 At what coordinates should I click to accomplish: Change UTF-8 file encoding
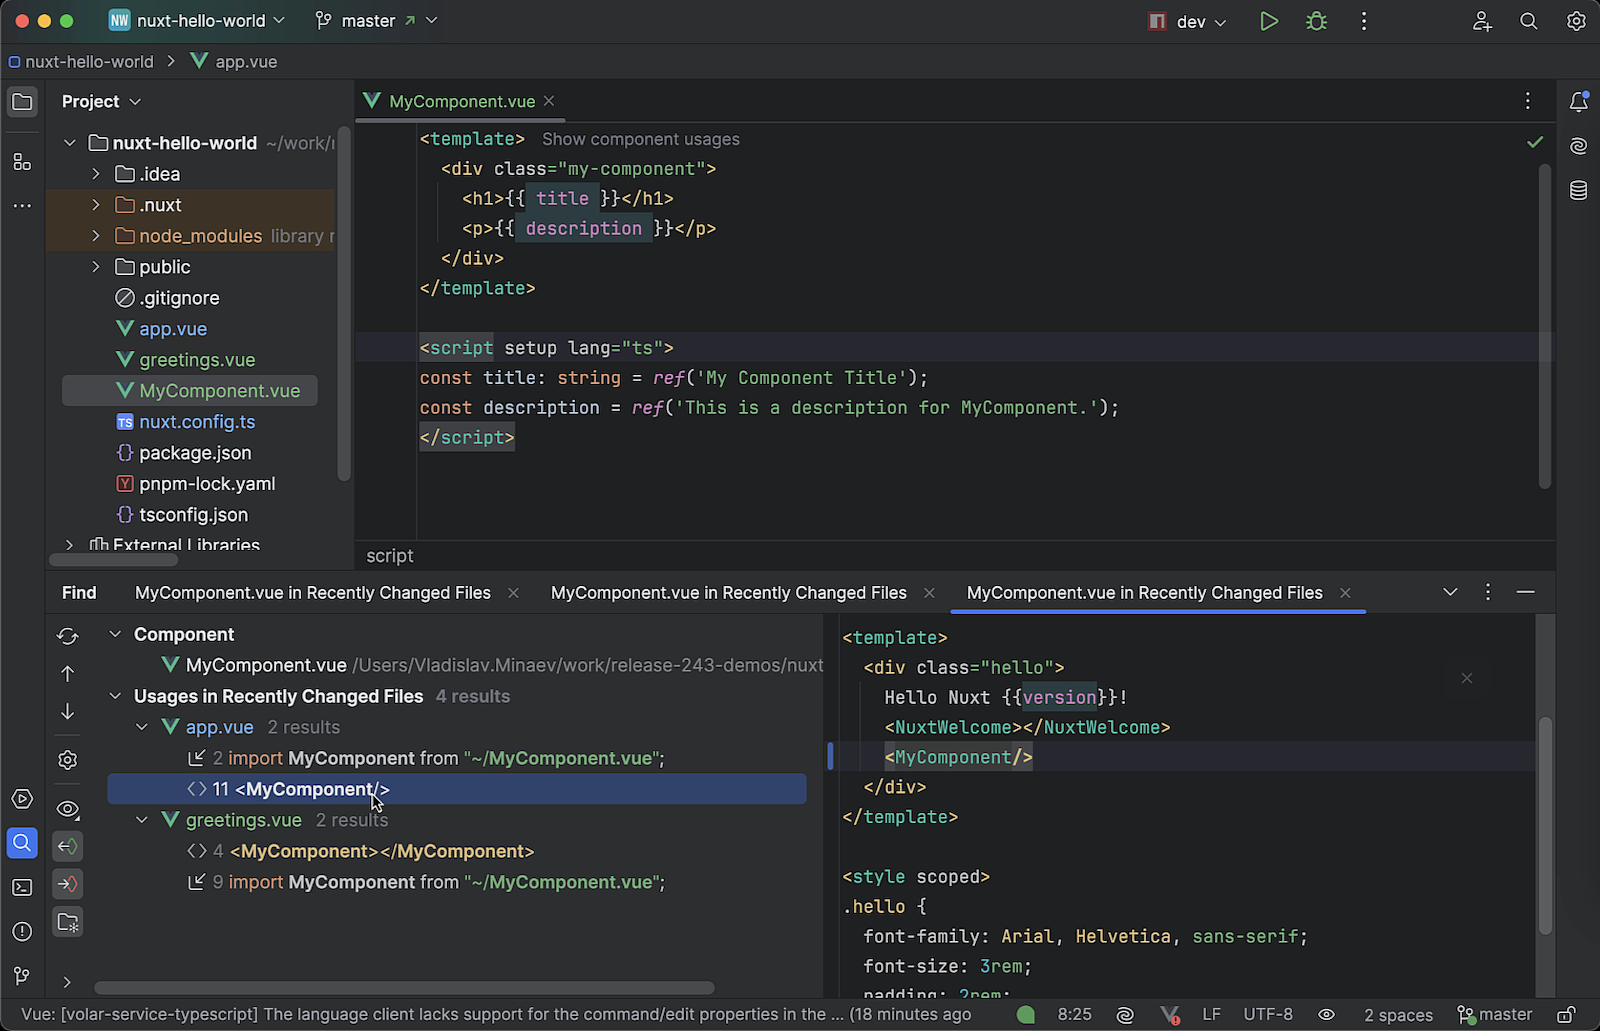[1268, 1015]
